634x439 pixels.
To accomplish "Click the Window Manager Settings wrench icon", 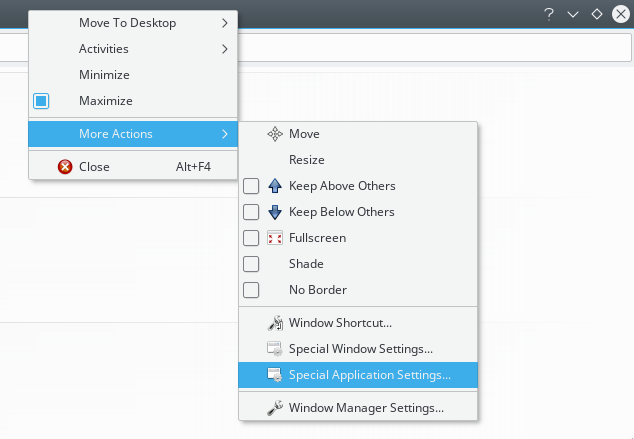I will (x=276, y=408).
